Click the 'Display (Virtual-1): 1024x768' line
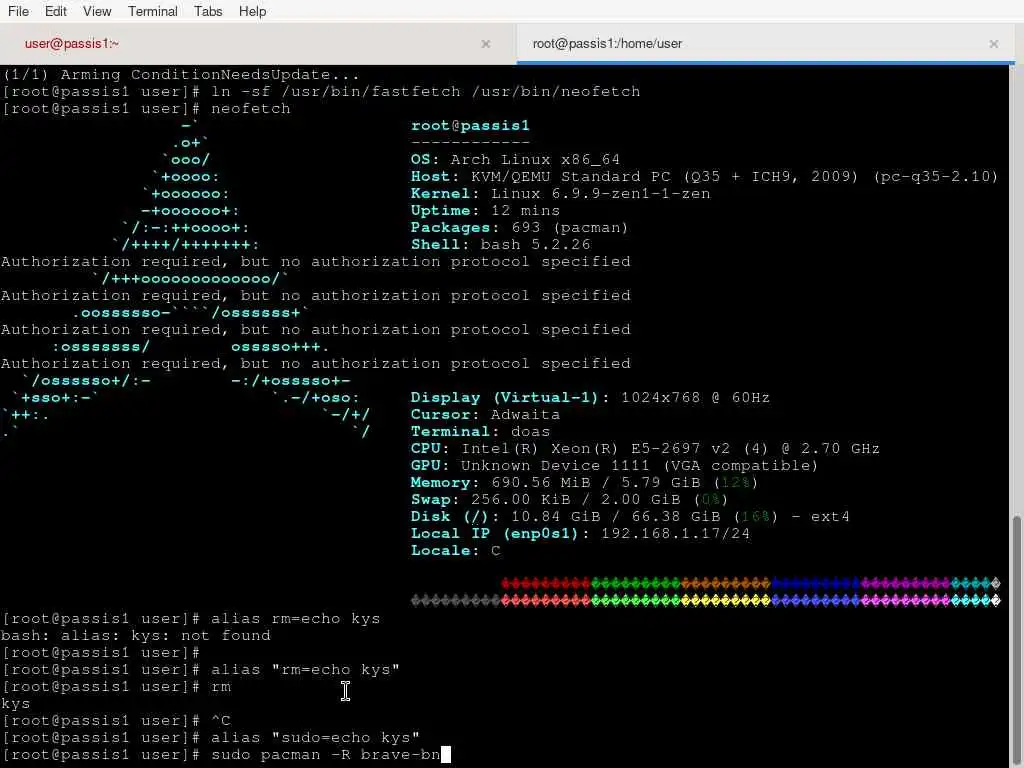 point(590,397)
